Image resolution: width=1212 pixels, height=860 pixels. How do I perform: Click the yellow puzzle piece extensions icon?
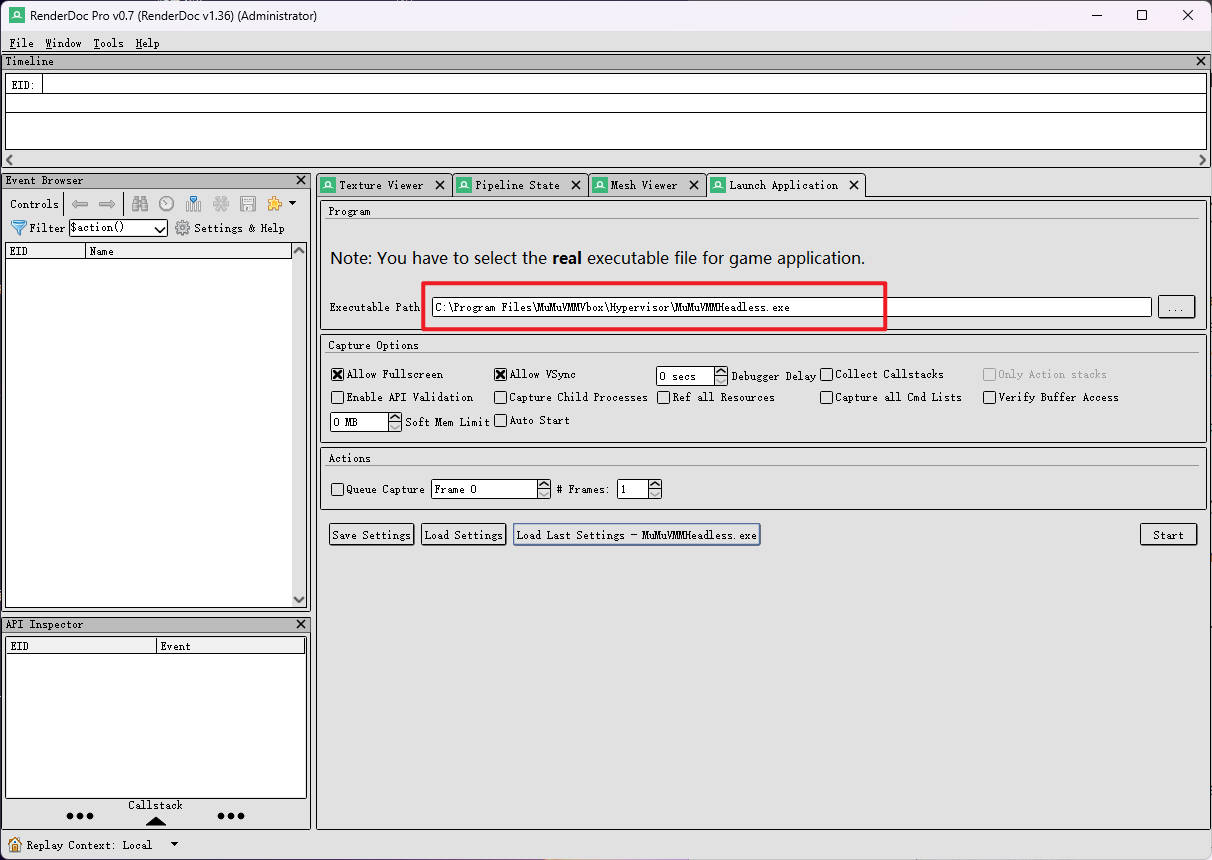(x=274, y=204)
